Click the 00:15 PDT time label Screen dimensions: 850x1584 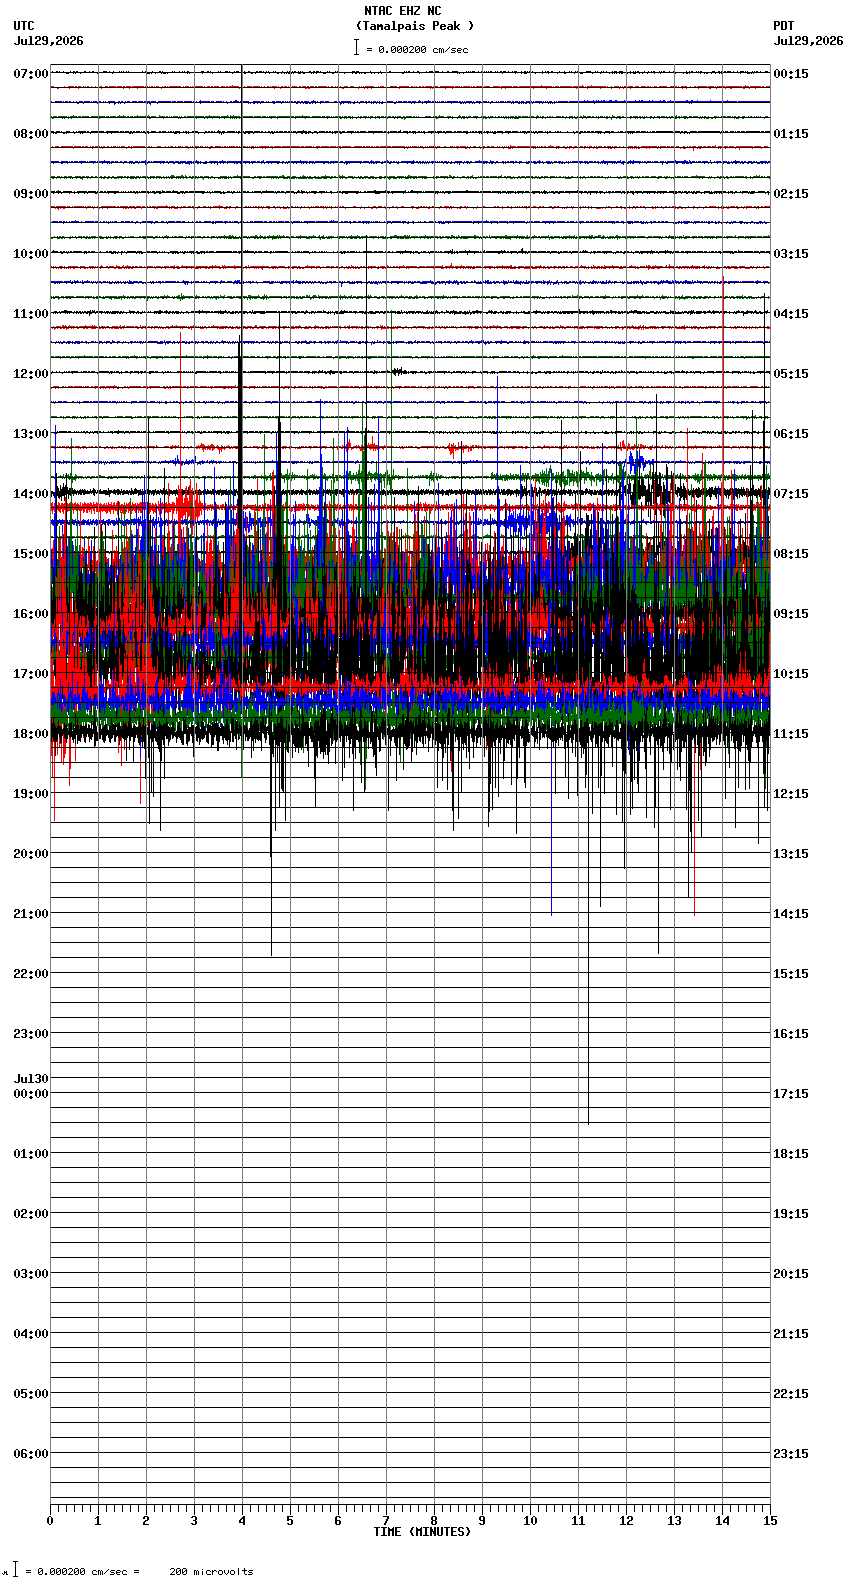(791, 74)
